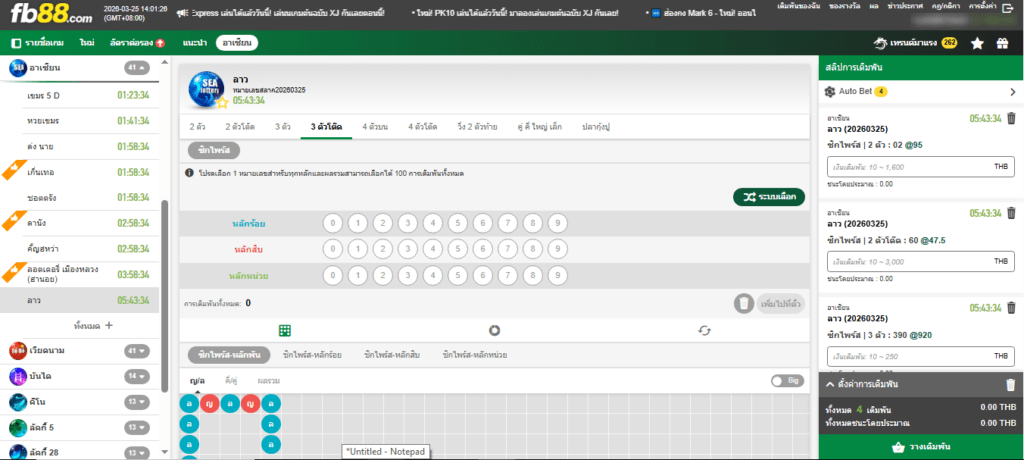Expand the คีโน category
The width and height of the screenshot is (1024, 460).
coord(137,402)
